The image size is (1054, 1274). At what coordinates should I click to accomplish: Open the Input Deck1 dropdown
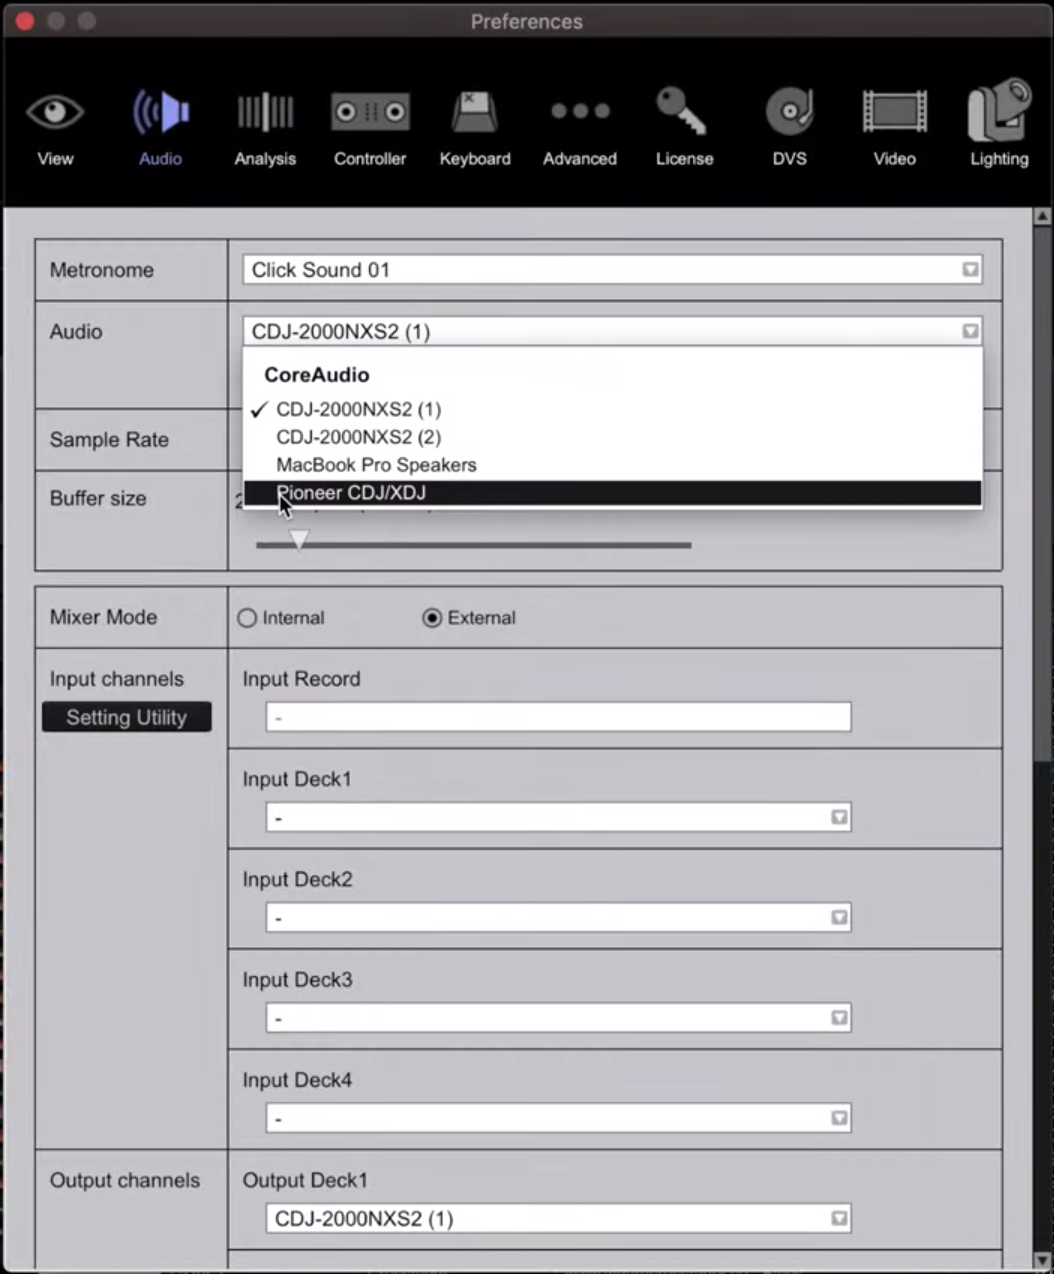click(x=558, y=818)
